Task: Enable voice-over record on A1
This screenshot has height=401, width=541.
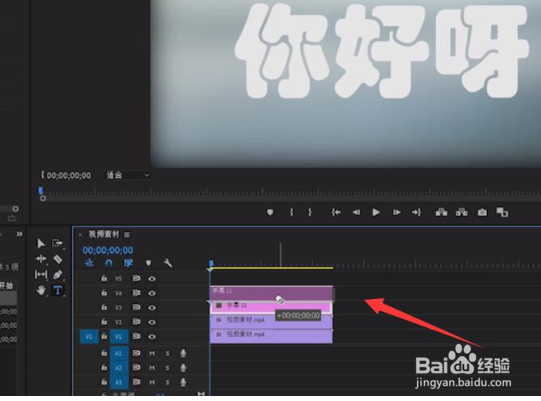Action: coord(183,353)
